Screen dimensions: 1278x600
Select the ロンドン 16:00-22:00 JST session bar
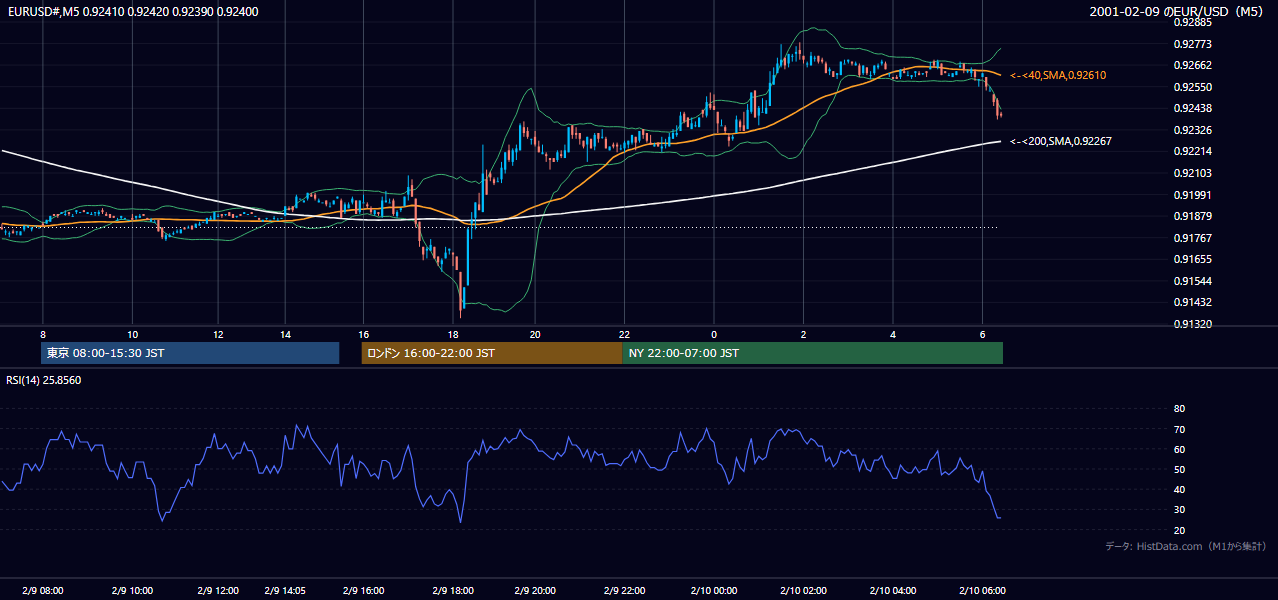491,353
